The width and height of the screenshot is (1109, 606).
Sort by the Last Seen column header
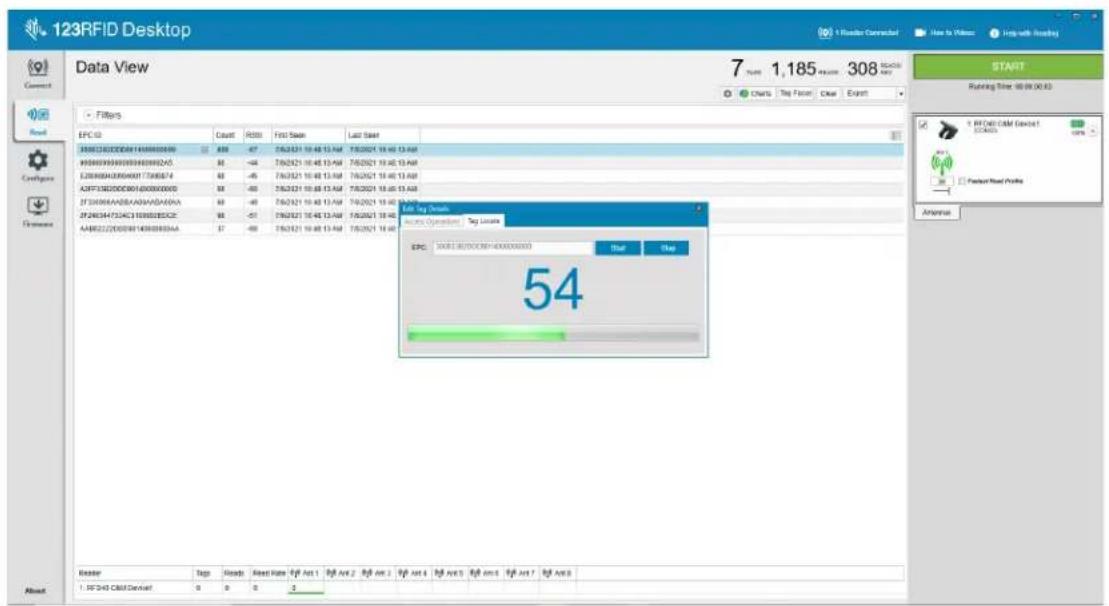(x=383, y=135)
